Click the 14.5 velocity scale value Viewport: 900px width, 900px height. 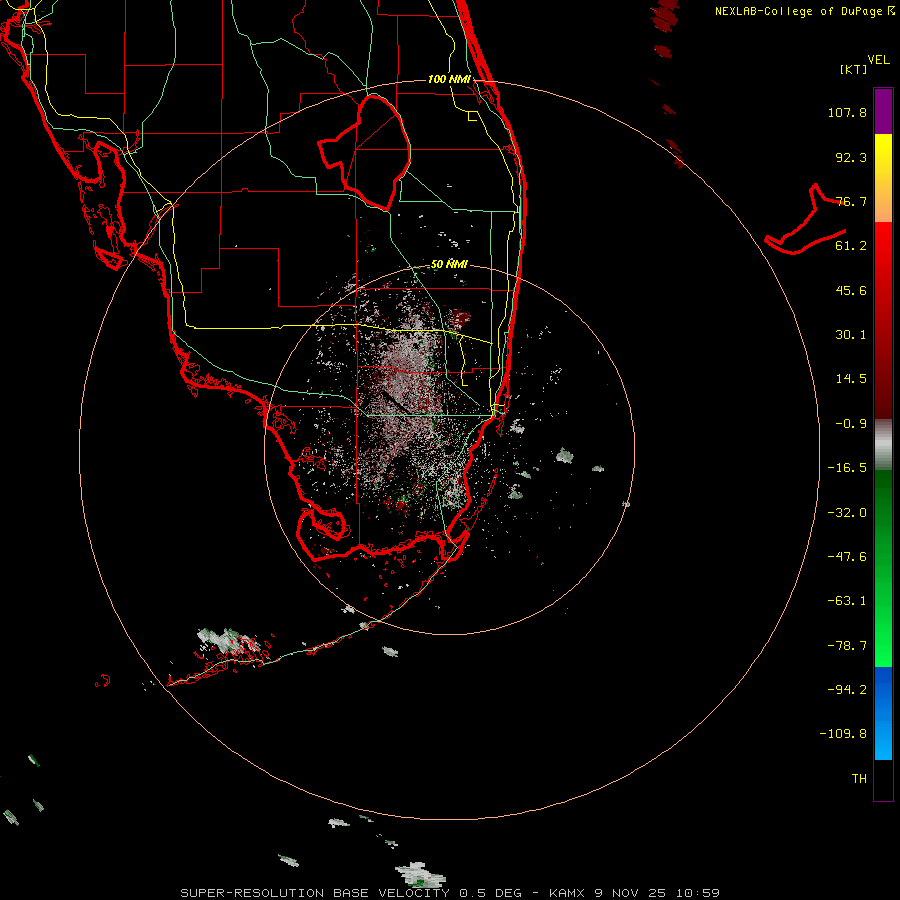(851, 379)
